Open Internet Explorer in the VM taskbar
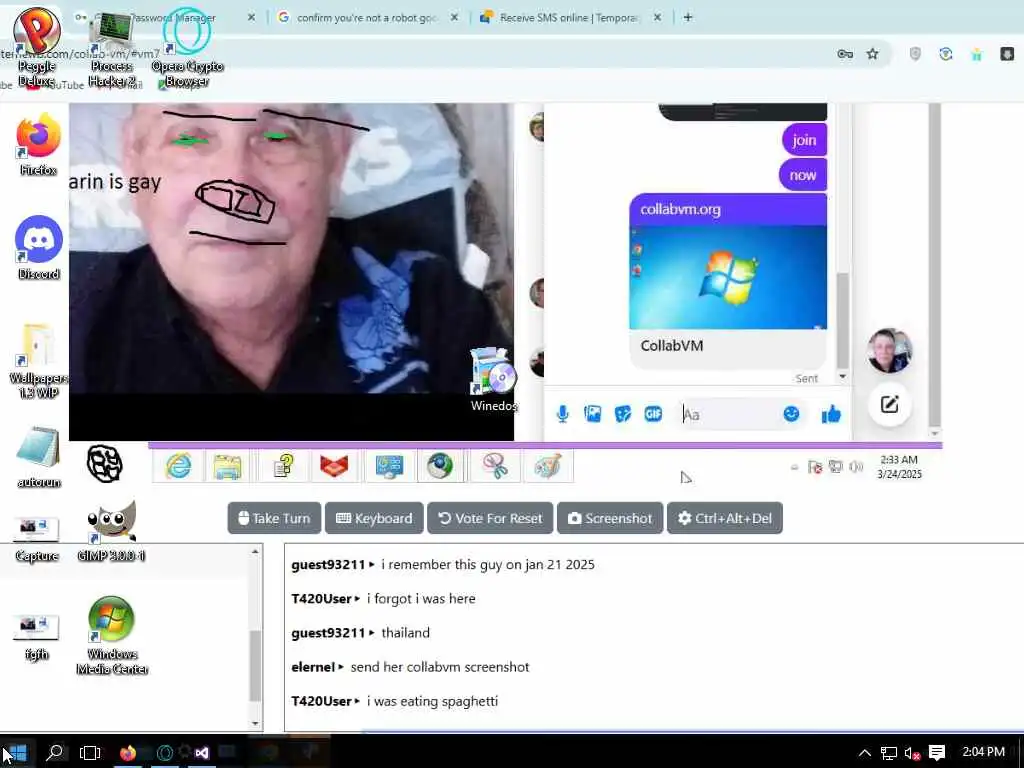This screenshot has width=1024, height=768. click(x=178, y=466)
